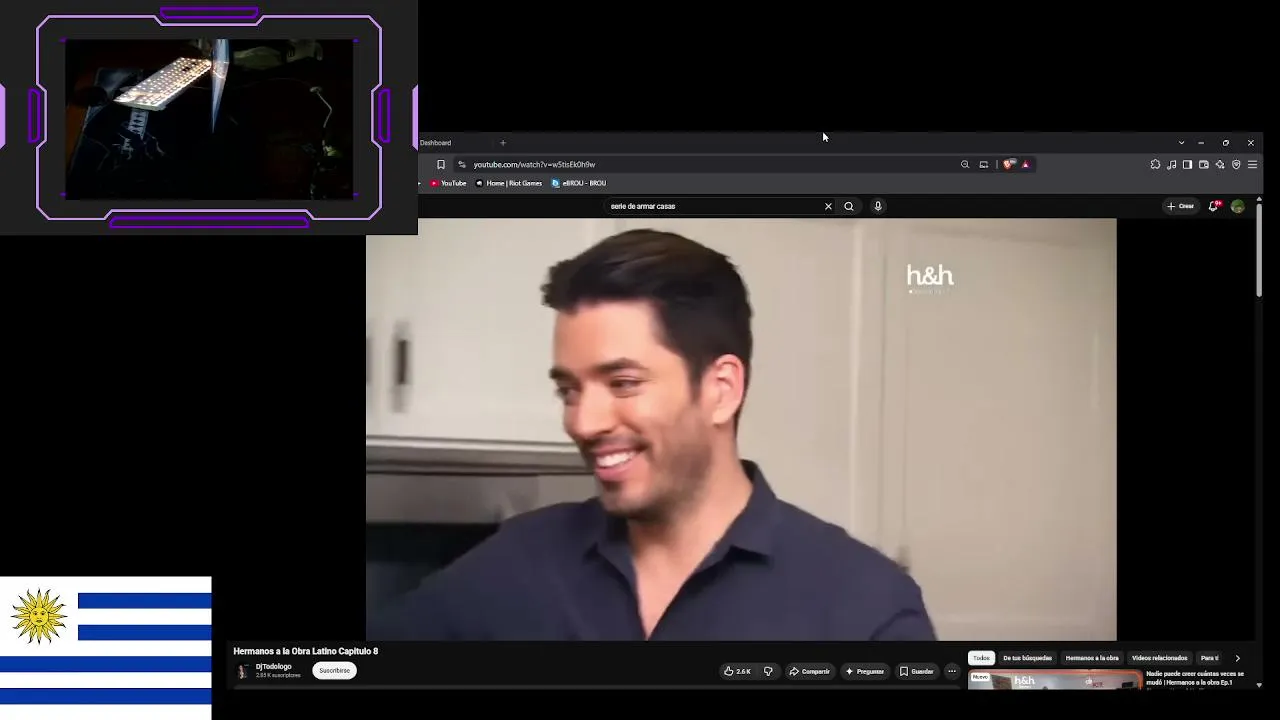Clear the YouTube search text with X
The width and height of the screenshot is (1280, 720).
(828, 206)
